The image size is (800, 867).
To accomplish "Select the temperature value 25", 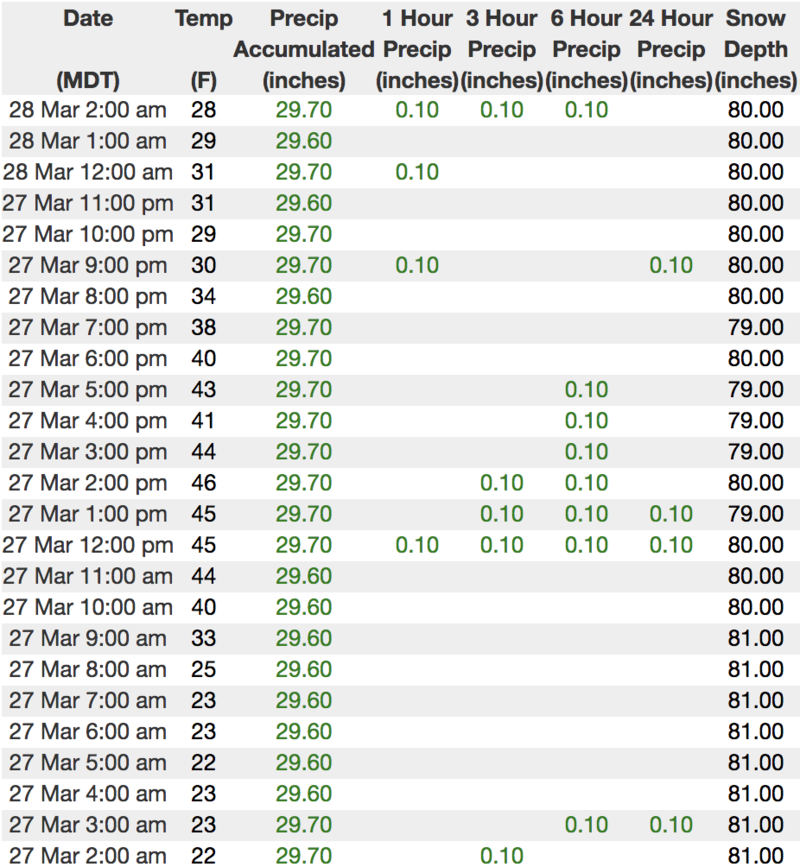I will (203, 669).
